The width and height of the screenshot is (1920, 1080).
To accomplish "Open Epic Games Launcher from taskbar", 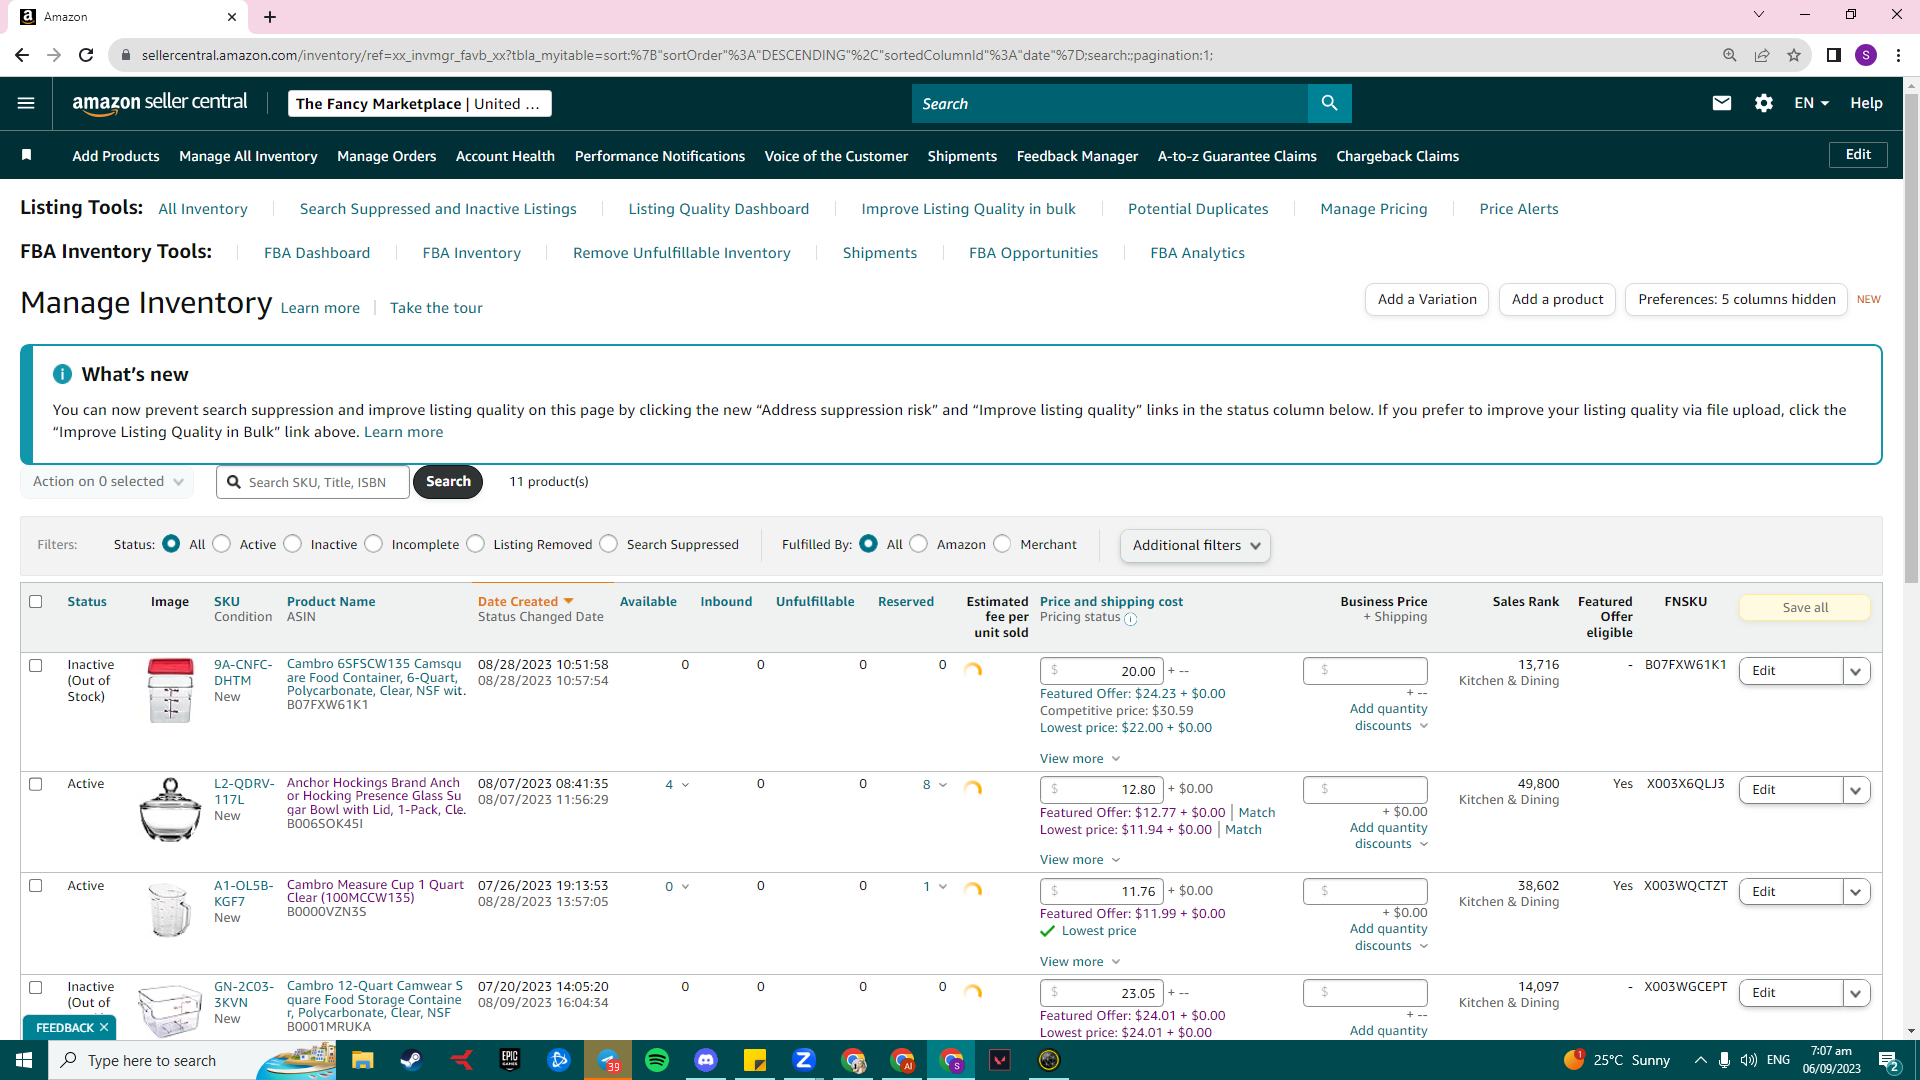I will tap(510, 1060).
